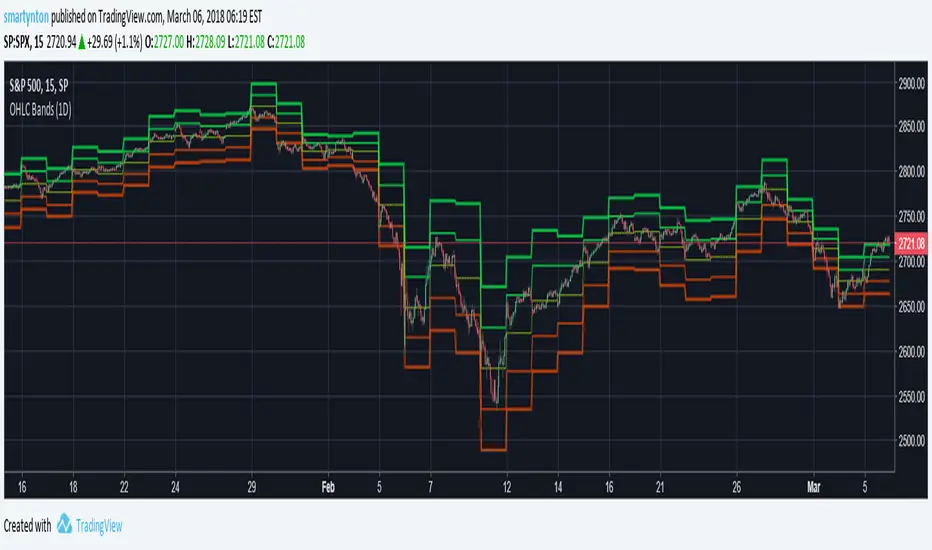Click the red 2721.08 current price tag
This screenshot has height=550, width=932.
tap(911, 243)
